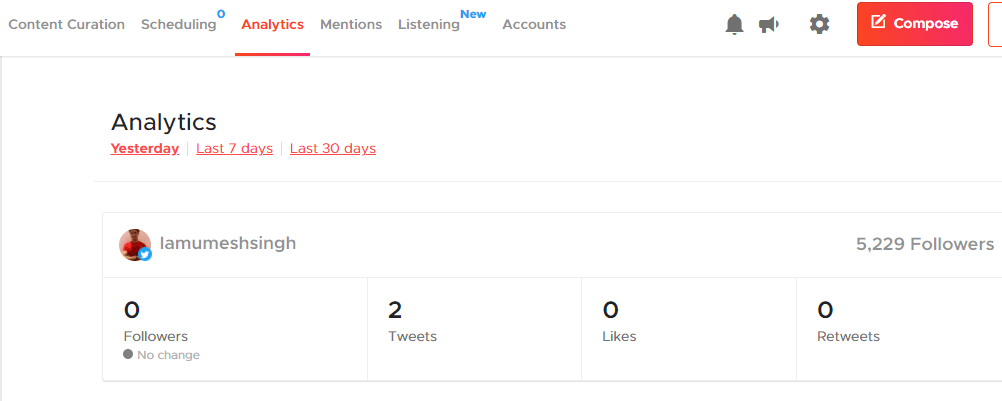Open settings via the gear icon

coord(819,24)
